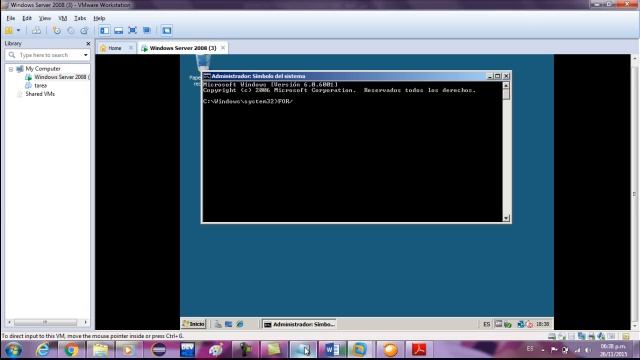This screenshot has width=640, height=360.
Task: Click the library panel horizontal scrollbar
Action: 45,322
